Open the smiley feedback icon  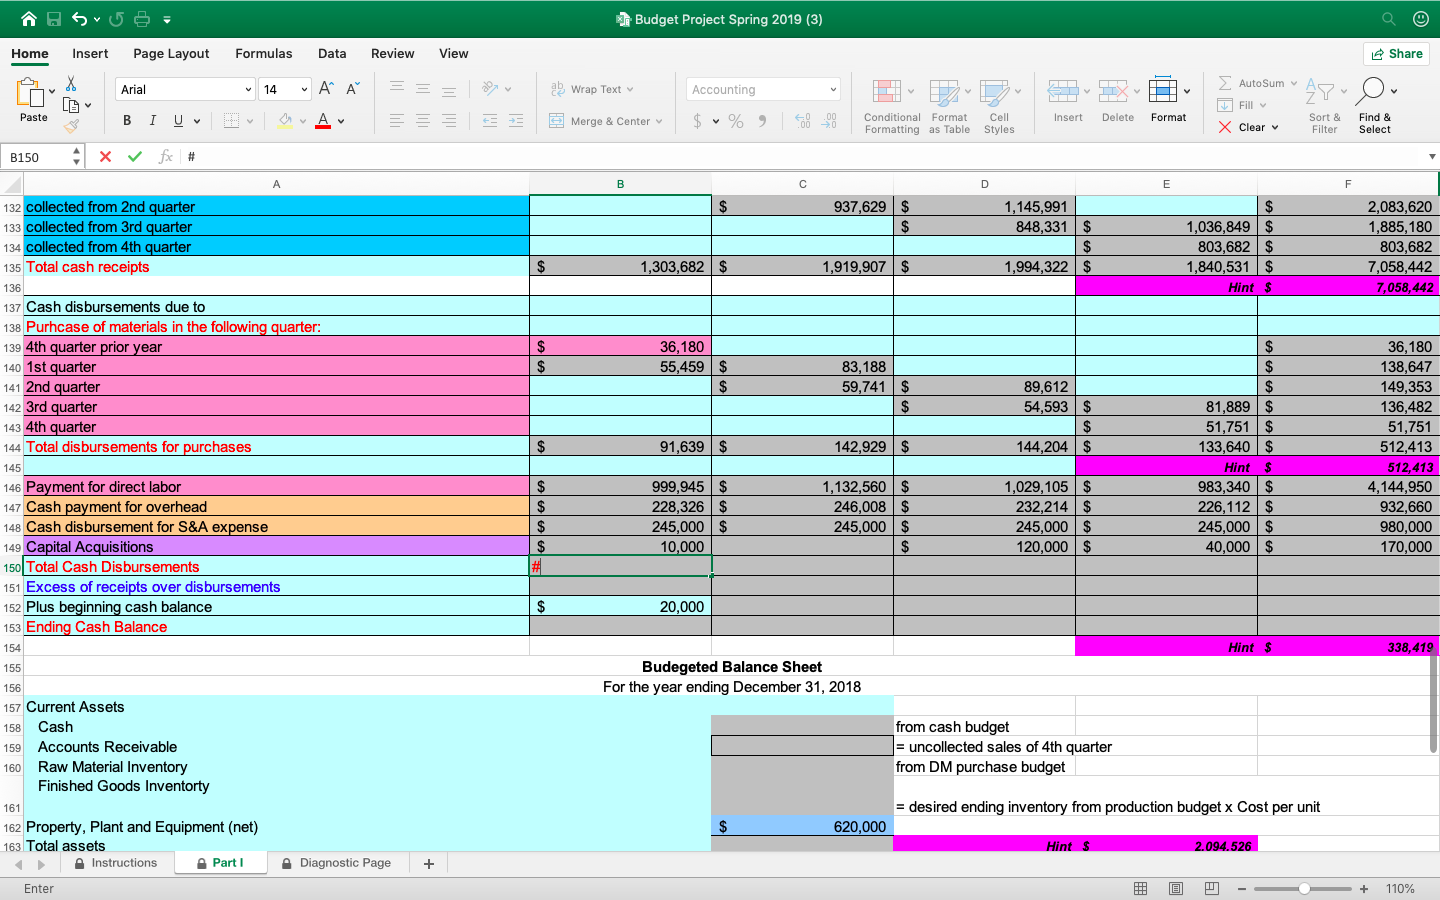pos(1420,19)
